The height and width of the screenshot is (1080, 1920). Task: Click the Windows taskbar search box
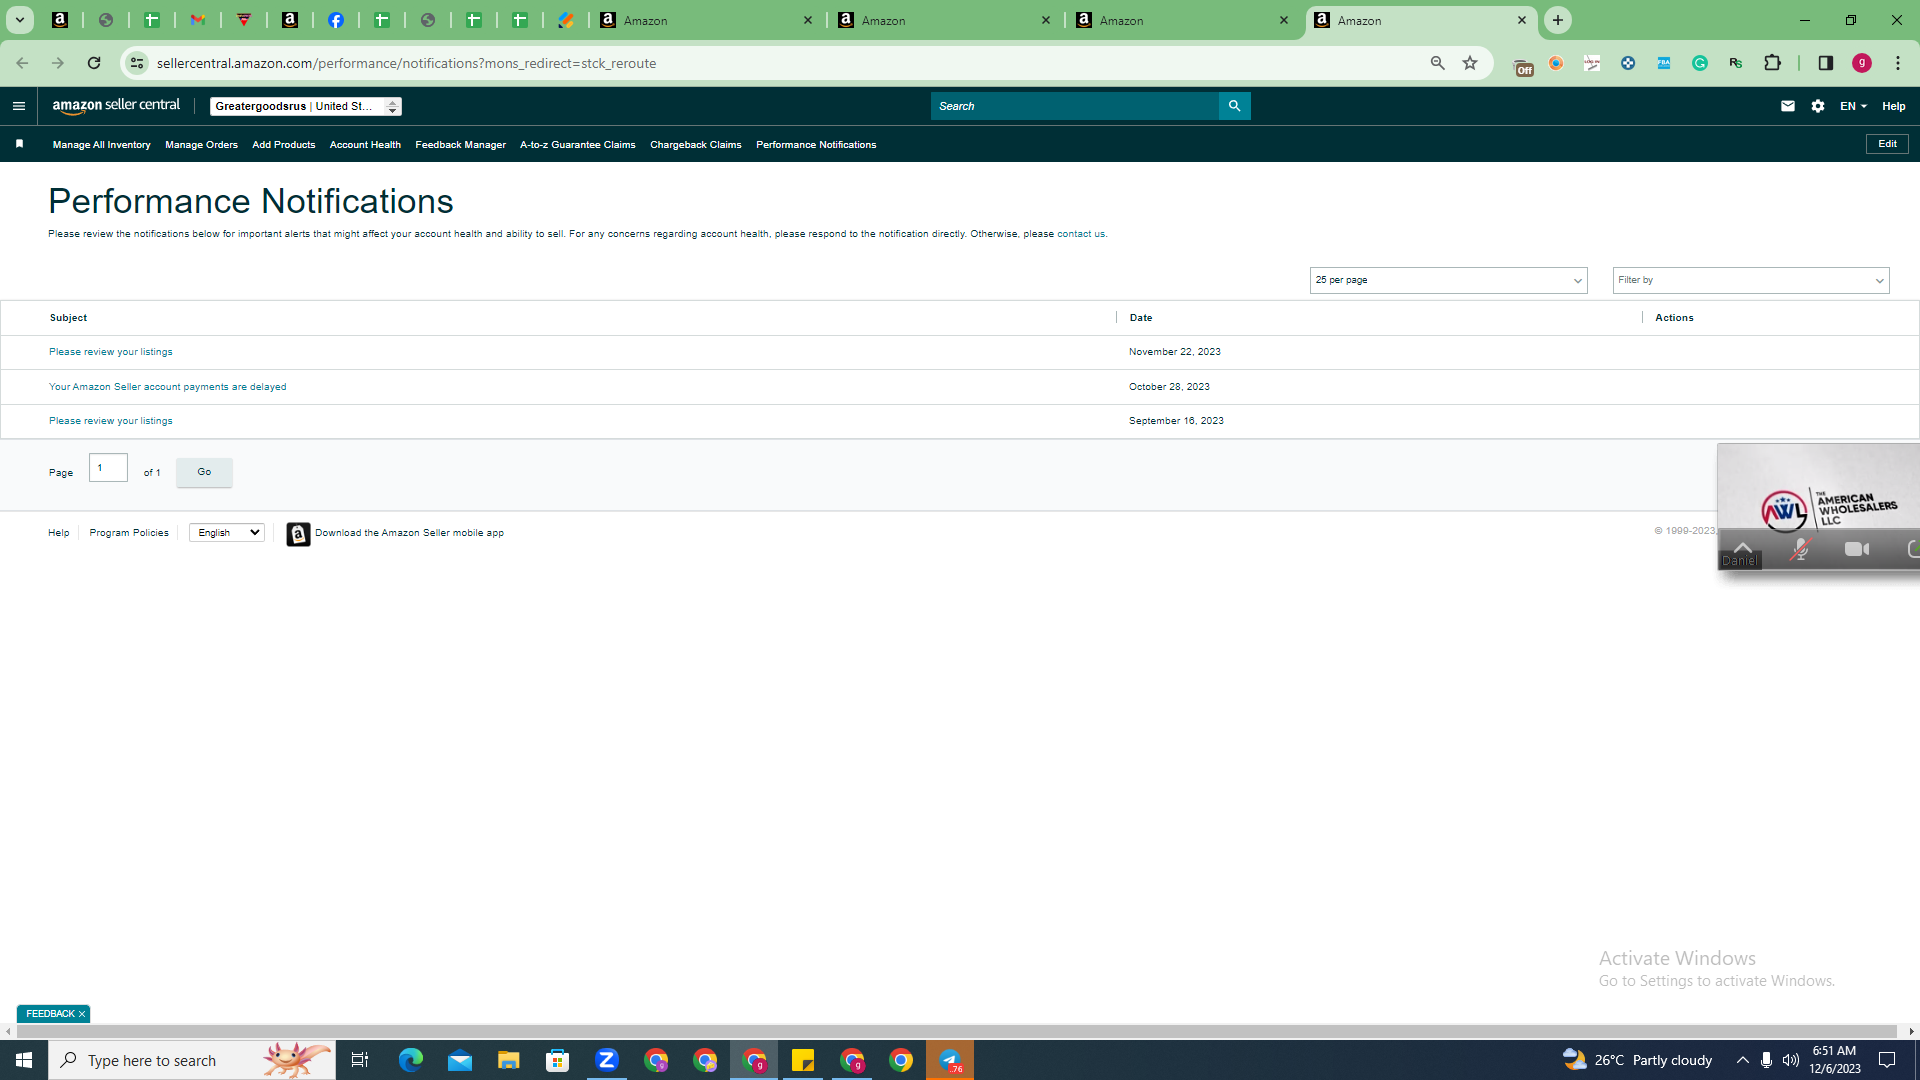192,1060
